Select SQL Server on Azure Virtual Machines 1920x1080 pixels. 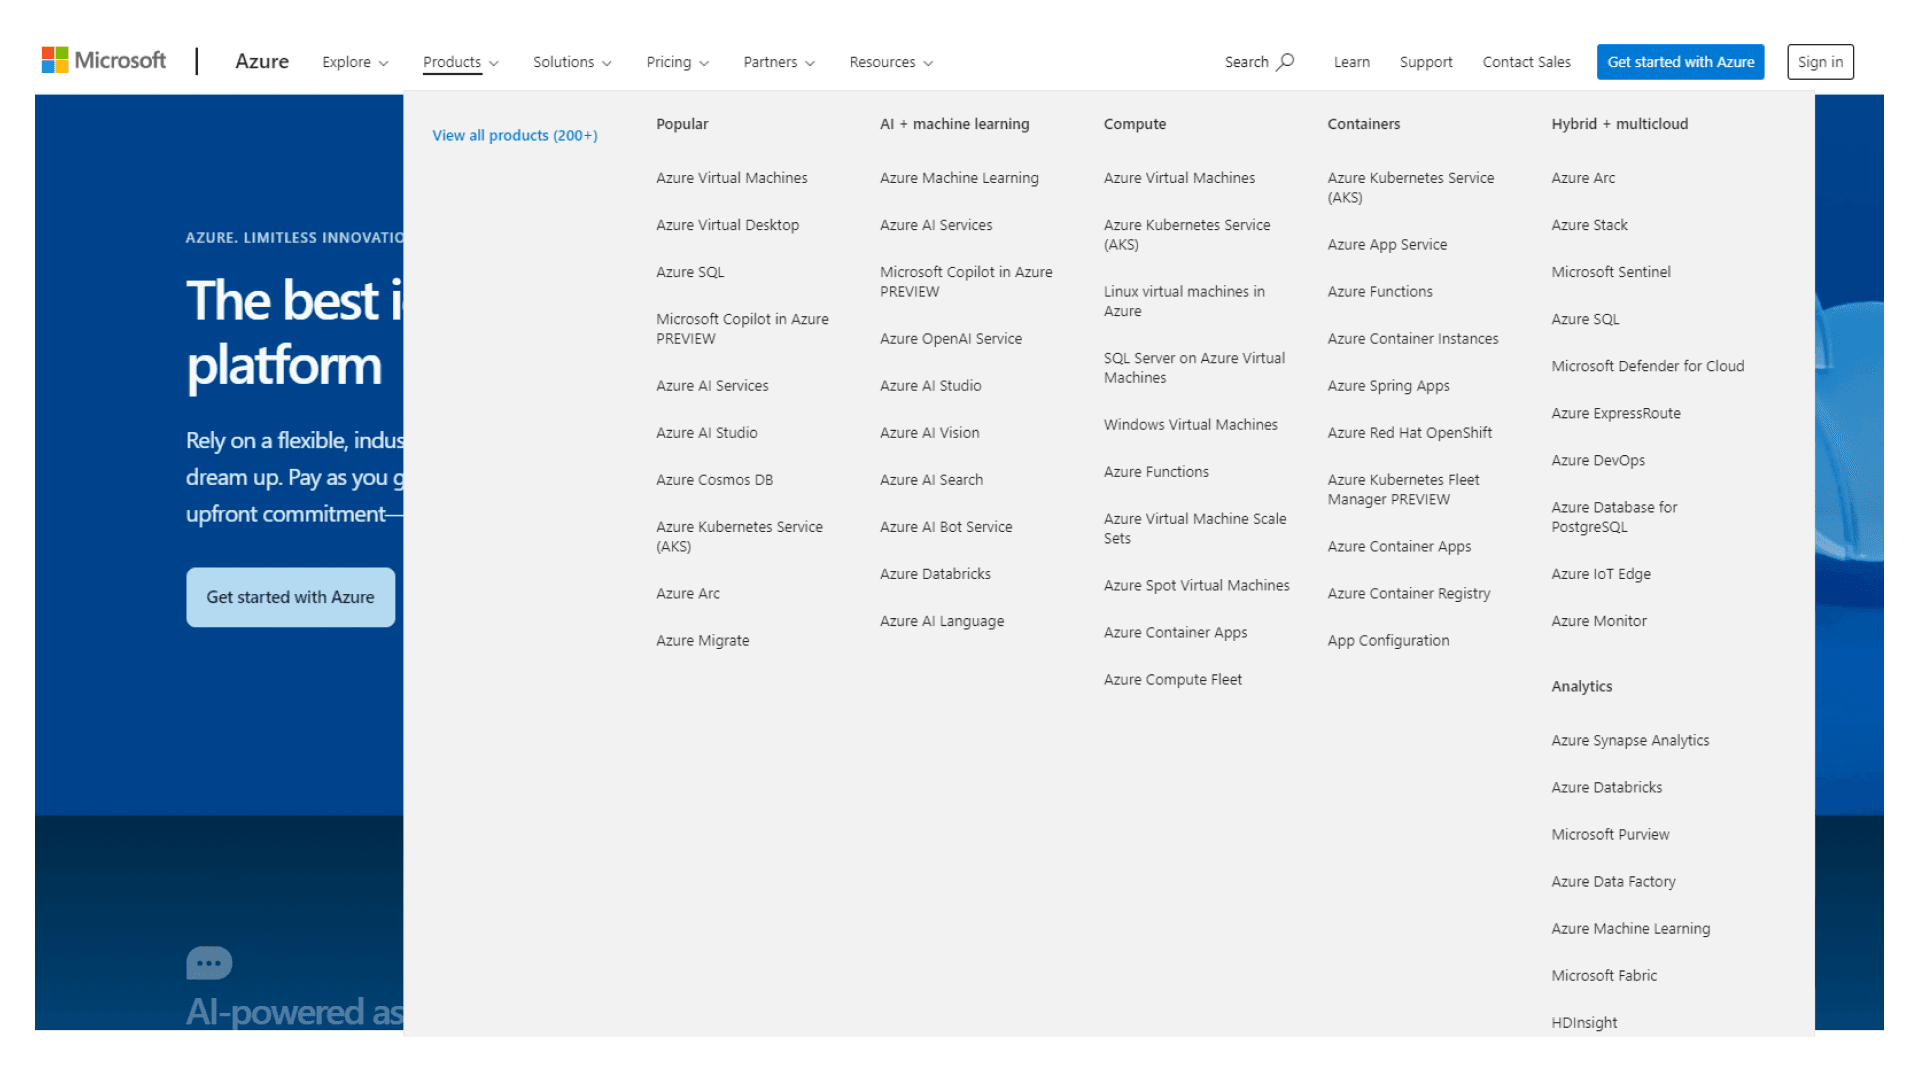(x=1194, y=368)
